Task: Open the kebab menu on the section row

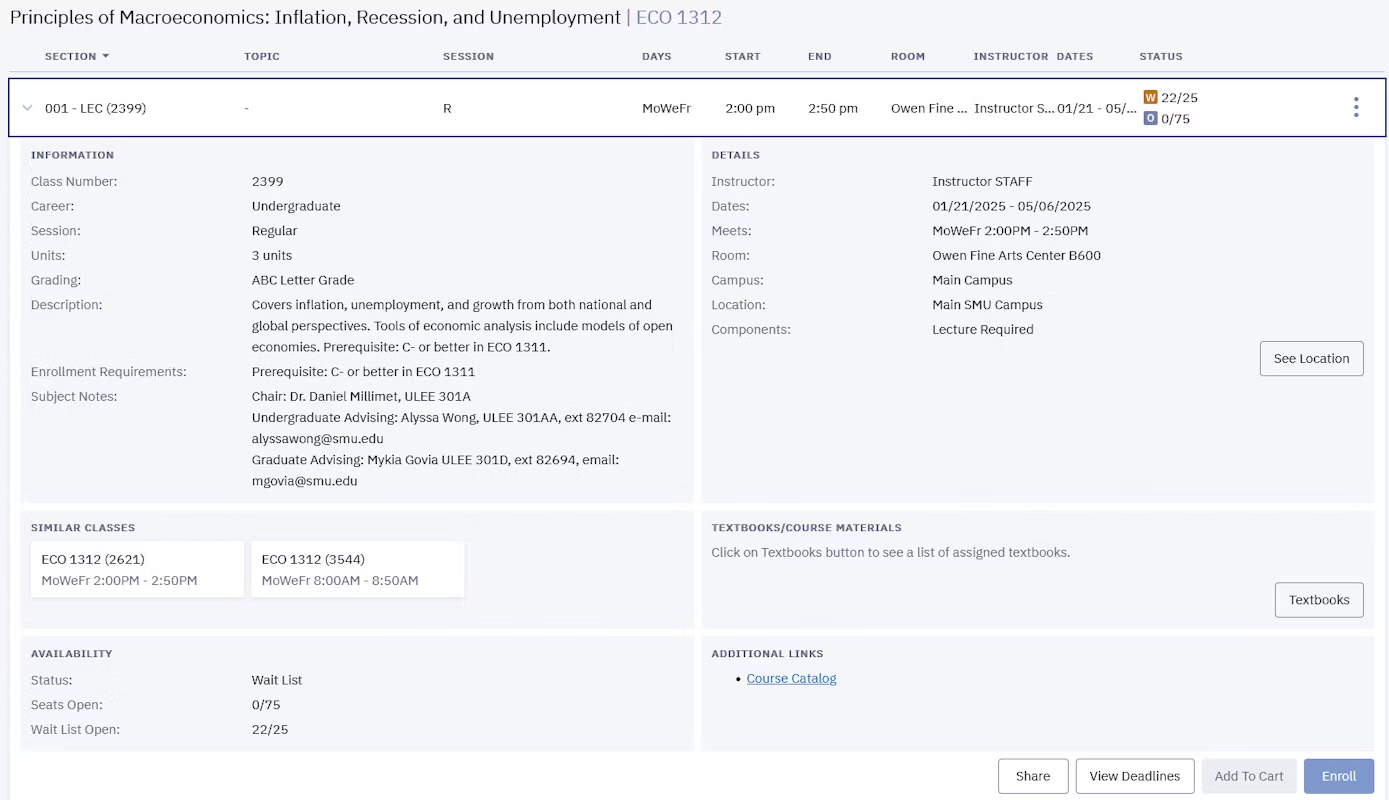Action: (1355, 105)
